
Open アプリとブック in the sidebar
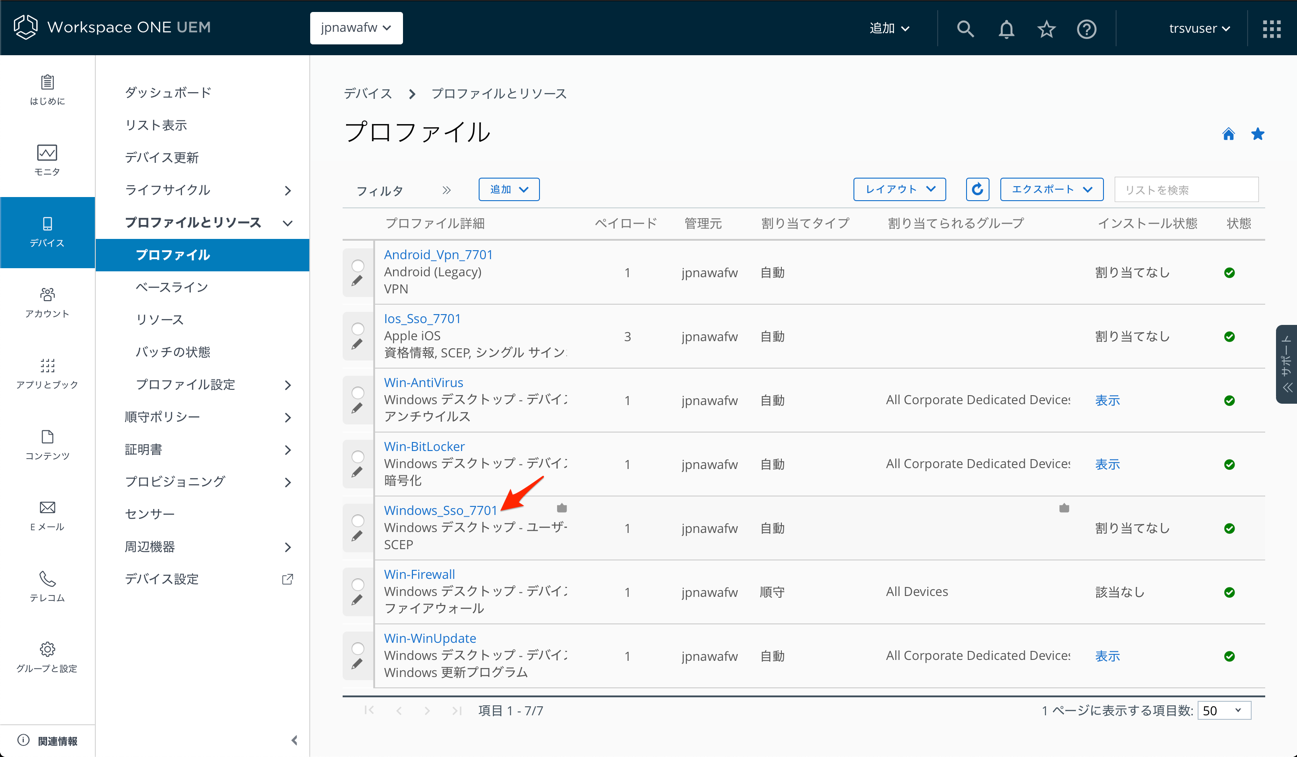[x=47, y=374]
